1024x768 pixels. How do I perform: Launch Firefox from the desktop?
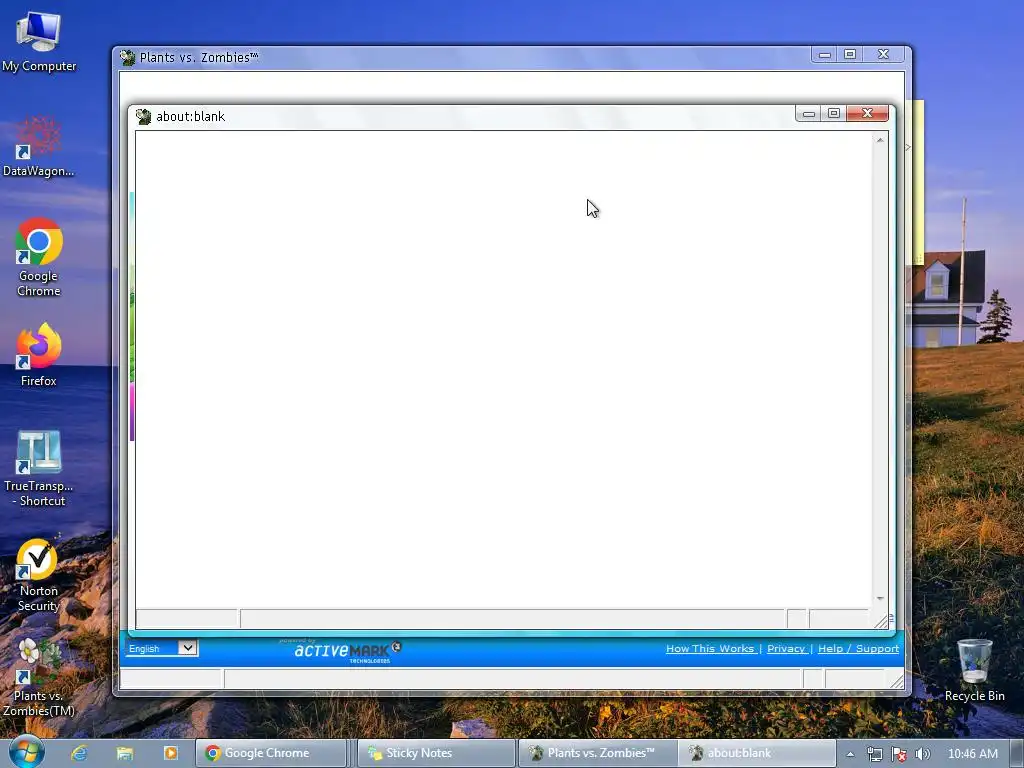[39, 355]
